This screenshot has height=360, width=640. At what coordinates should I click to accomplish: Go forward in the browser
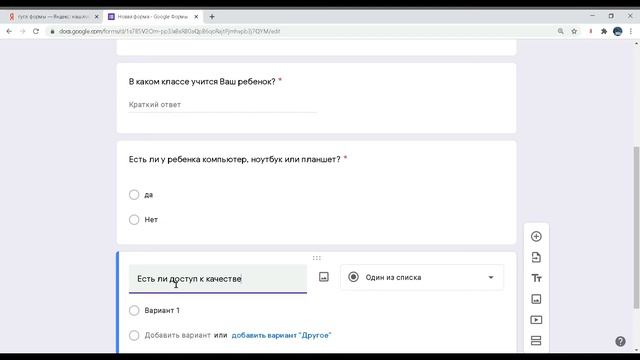(22, 31)
